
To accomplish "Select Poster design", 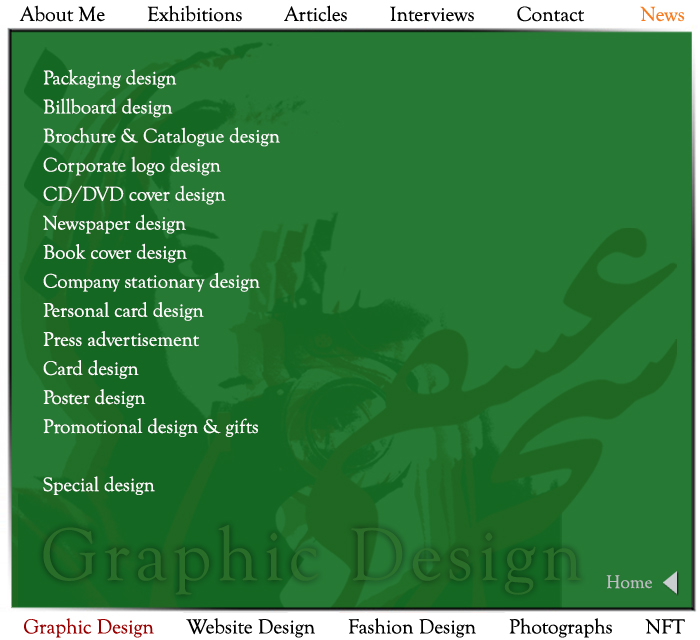I will coord(94,398).
